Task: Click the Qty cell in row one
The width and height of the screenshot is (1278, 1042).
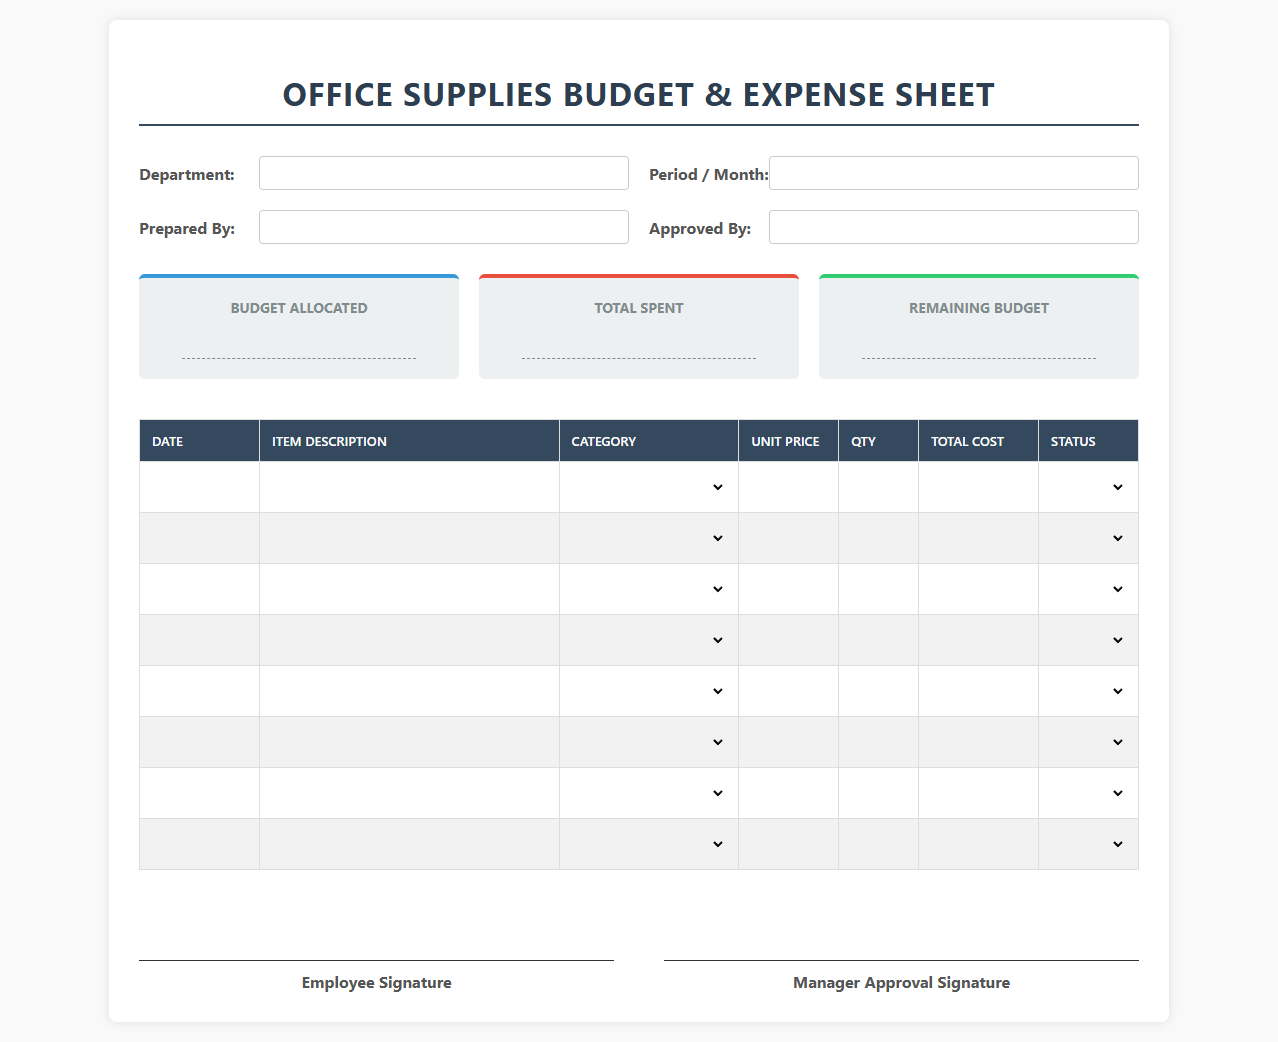Action: click(x=879, y=487)
